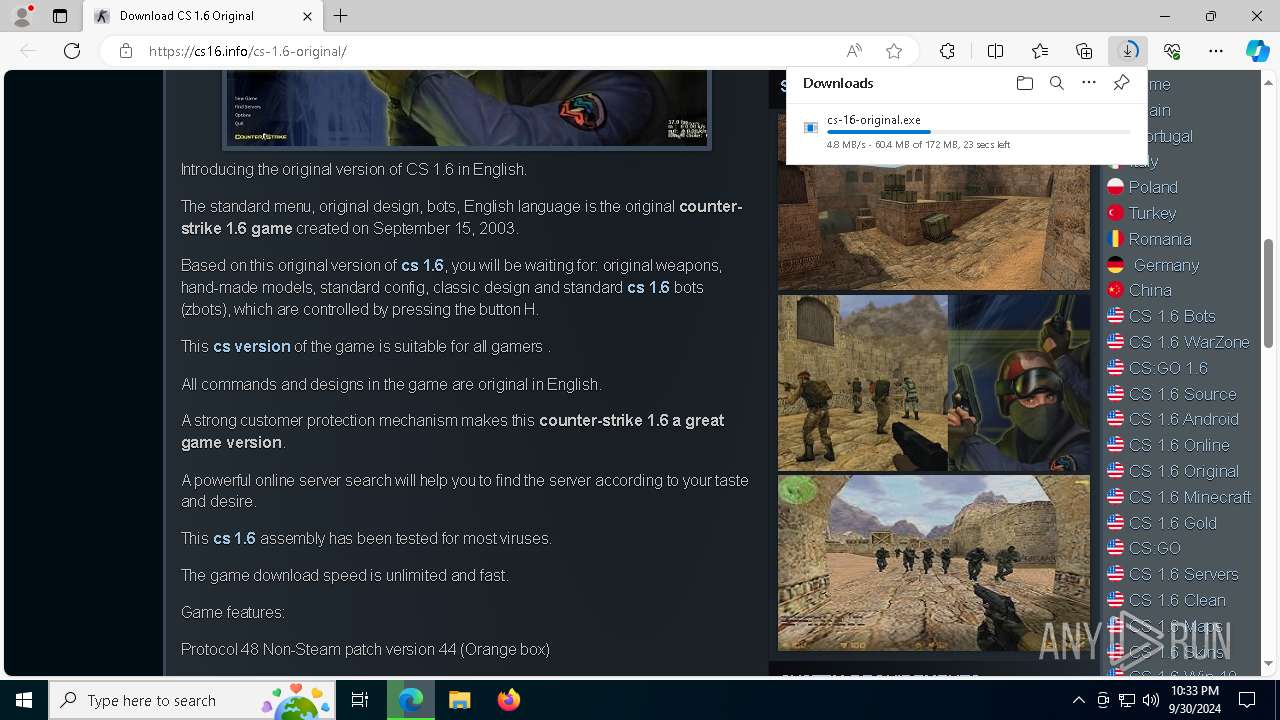
Task: Open the volume control tray icon
Action: click(1151, 700)
